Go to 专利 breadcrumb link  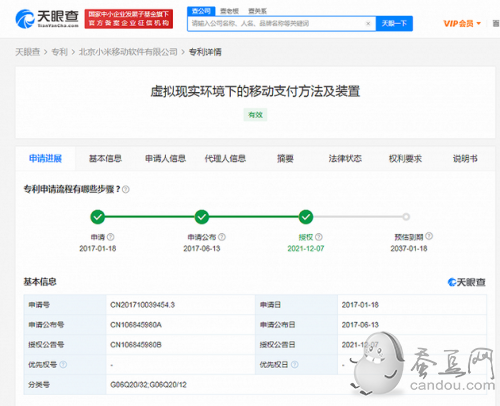[59, 52]
